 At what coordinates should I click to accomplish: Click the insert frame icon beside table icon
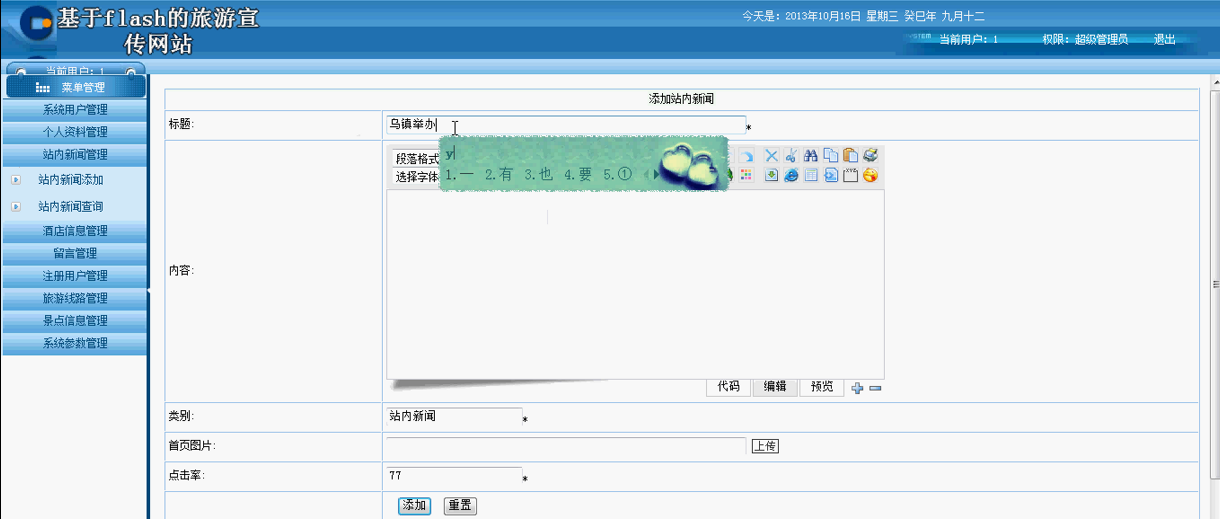(x=831, y=175)
